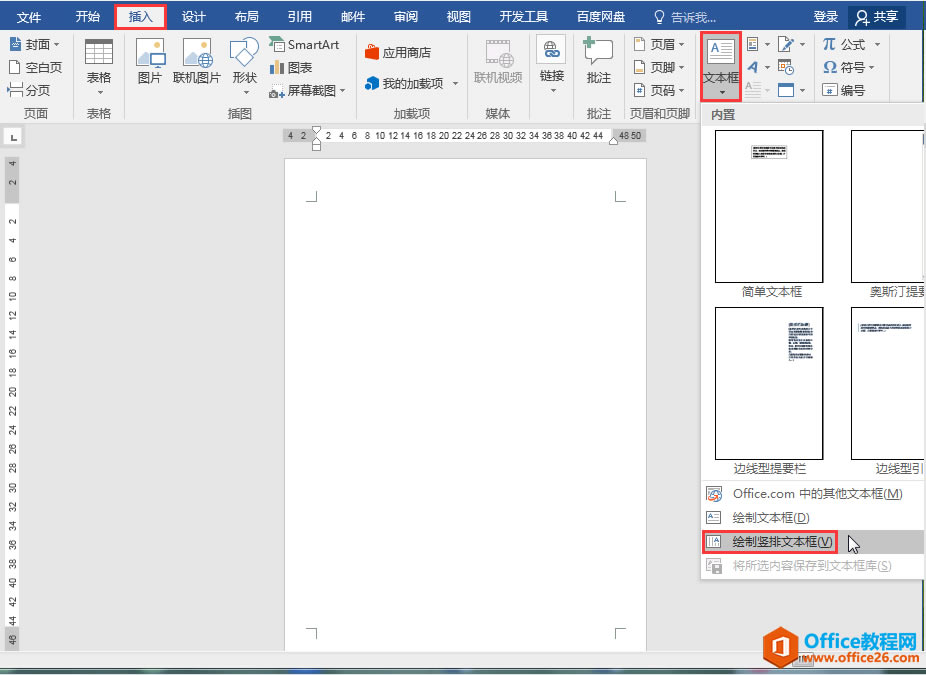
Task: Click the 链接 link icon
Action: [x=552, y=50]
